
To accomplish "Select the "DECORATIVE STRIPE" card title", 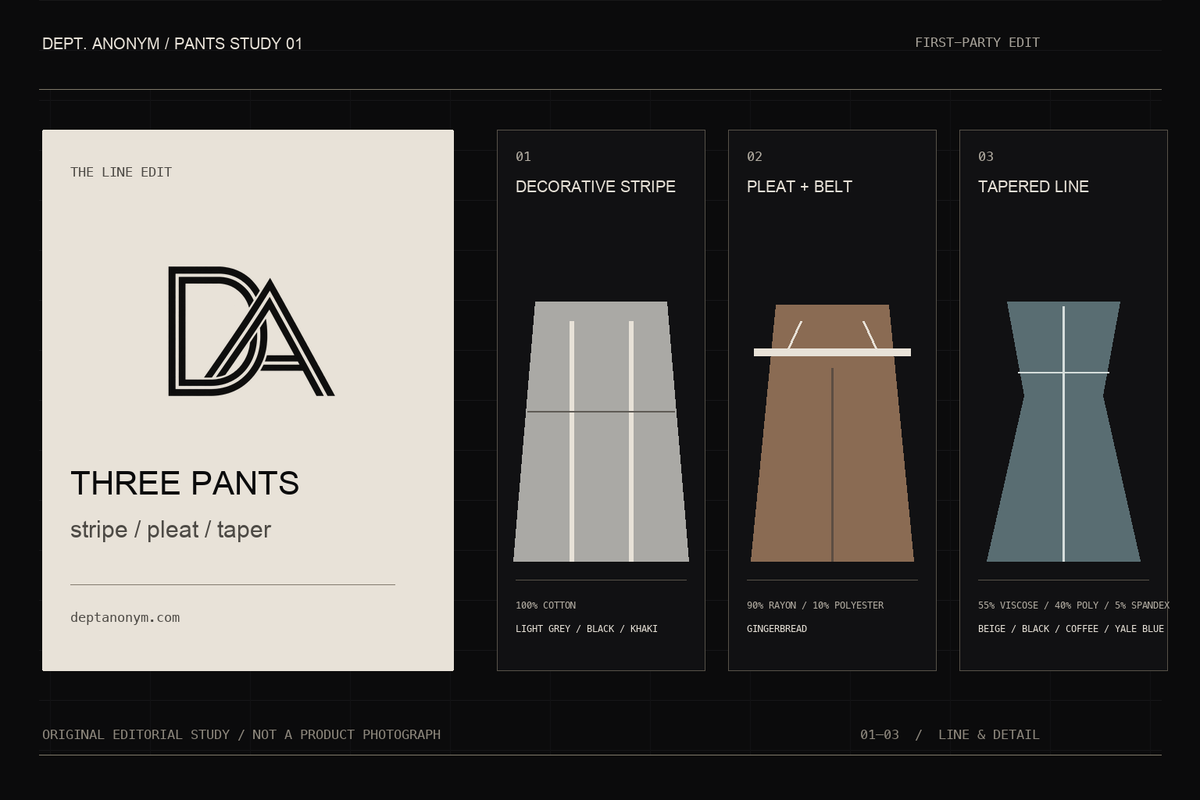I will pyautogui.click(x=595, y=187).
